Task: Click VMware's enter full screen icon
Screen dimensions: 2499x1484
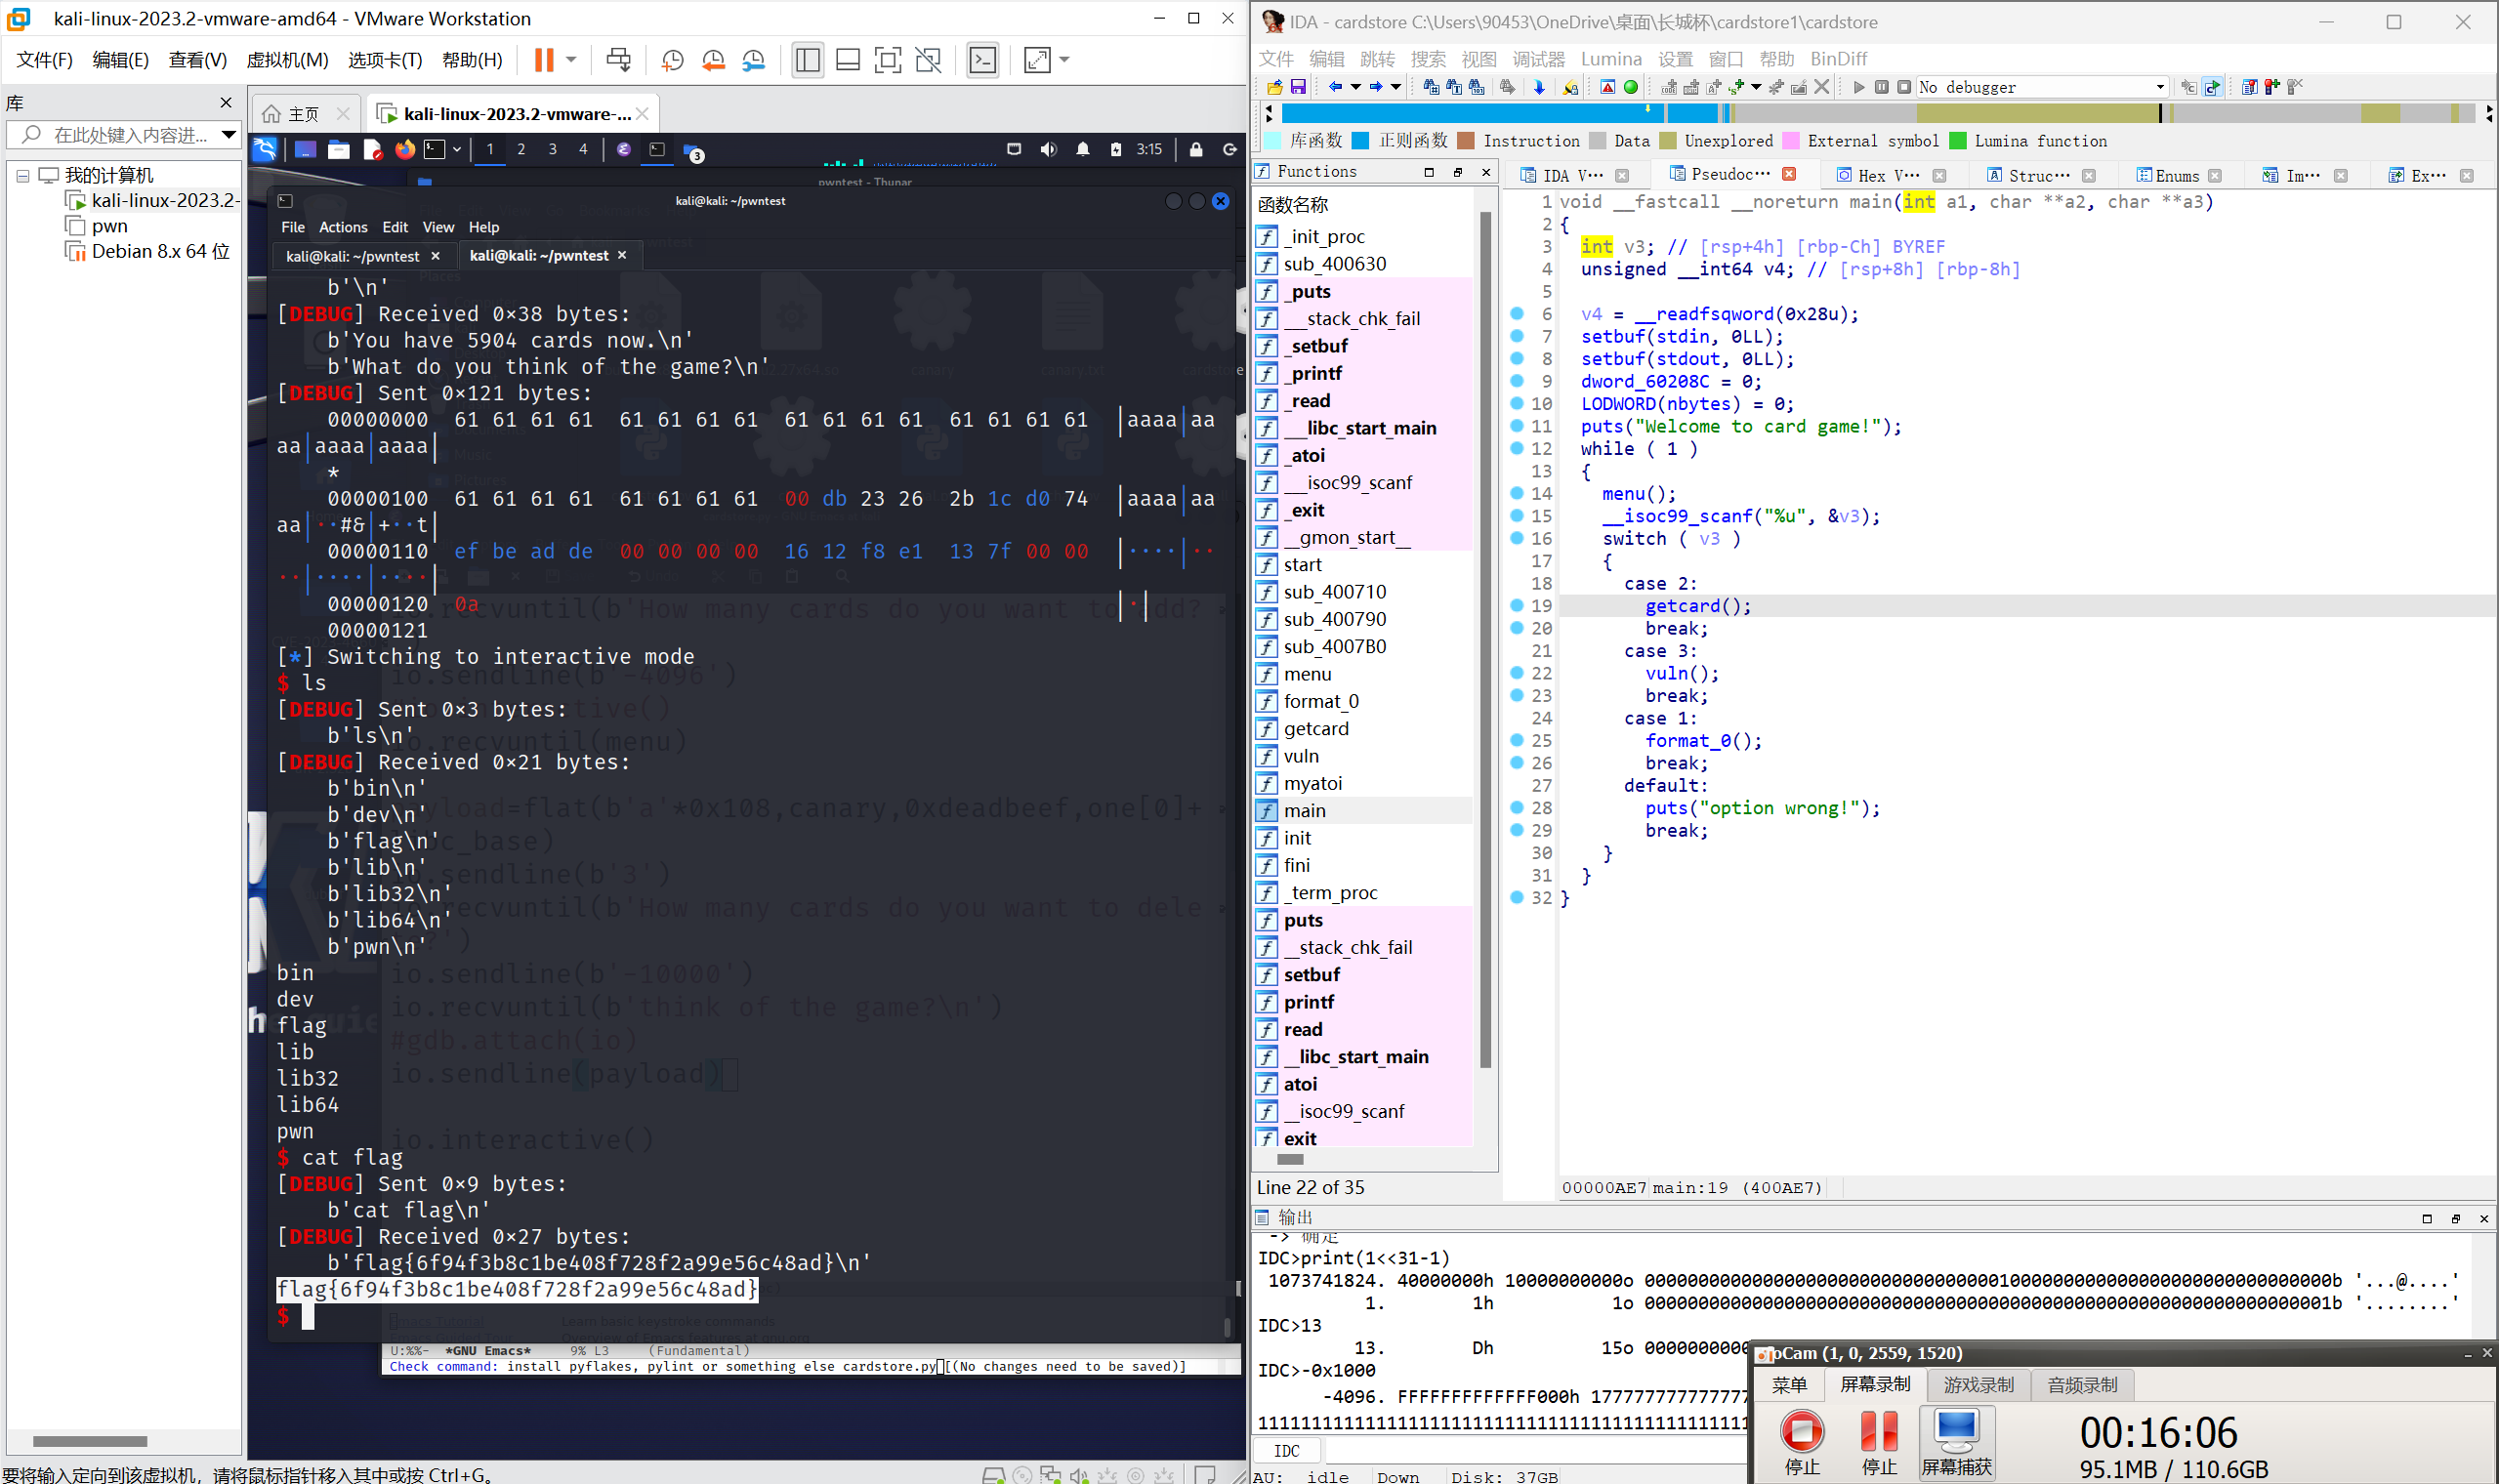Action: pyautogui.click(x=887, y=60)
